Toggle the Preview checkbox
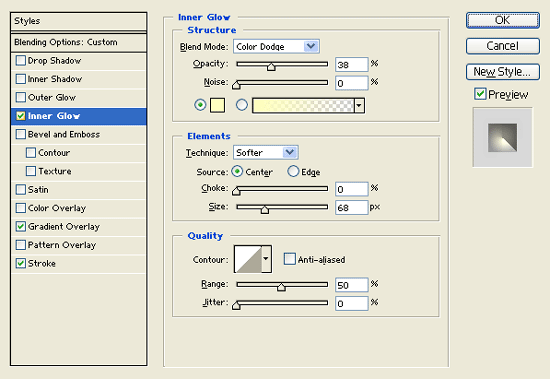The height and width of the screenshot is (379, 550). coord(480,94)
